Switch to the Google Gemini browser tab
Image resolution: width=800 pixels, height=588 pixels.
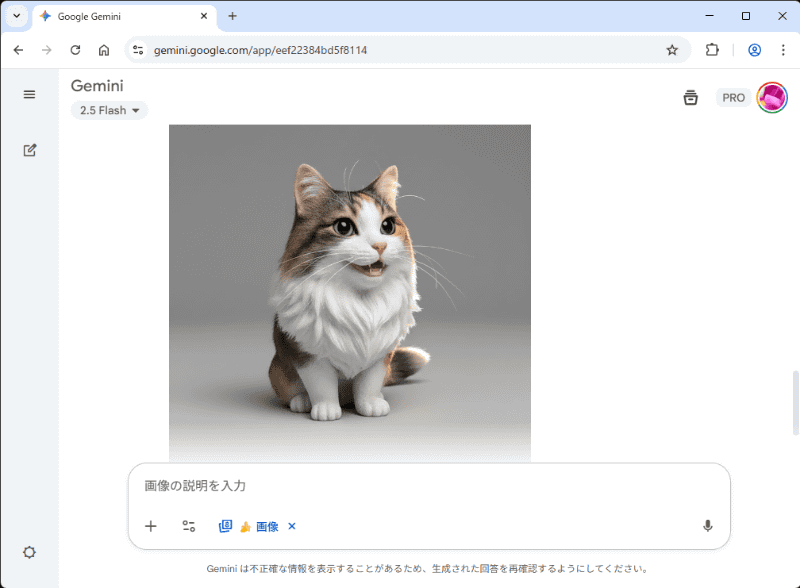[x=110, y=16]
